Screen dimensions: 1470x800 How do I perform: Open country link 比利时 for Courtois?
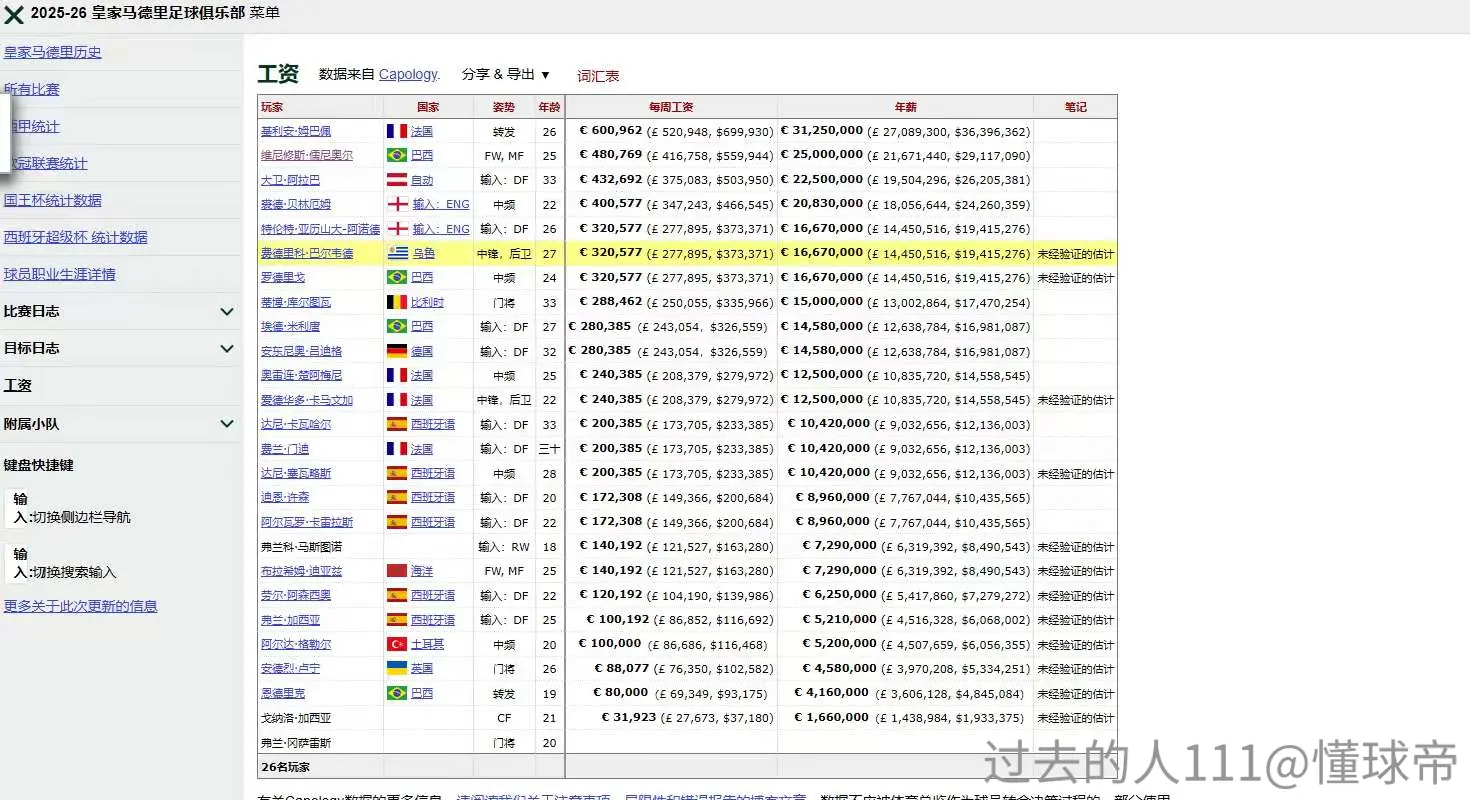(428, 302)
